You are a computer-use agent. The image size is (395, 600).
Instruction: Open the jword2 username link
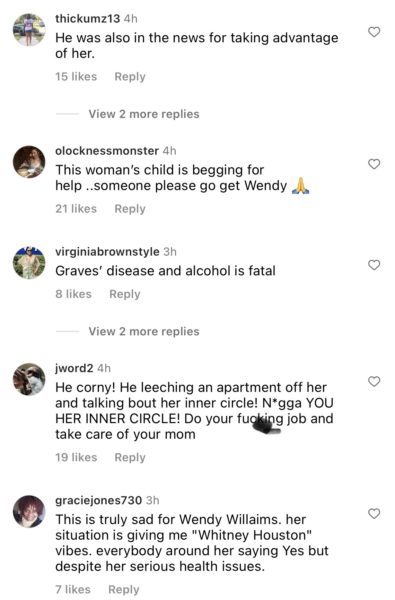[x=74, y=368]
